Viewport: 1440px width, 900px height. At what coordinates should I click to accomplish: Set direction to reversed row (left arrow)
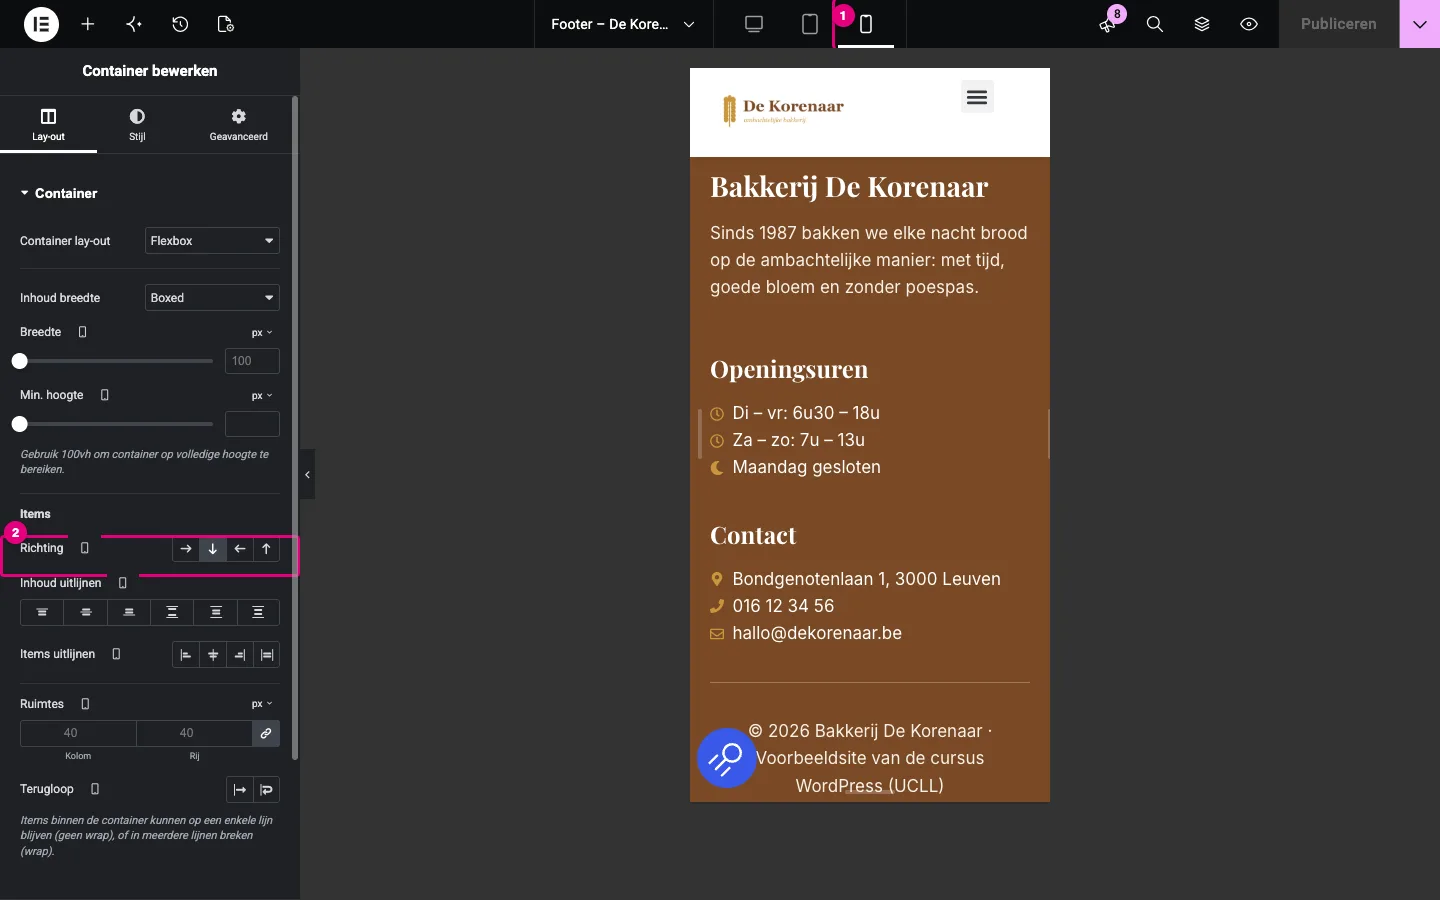tap(240, 549)
